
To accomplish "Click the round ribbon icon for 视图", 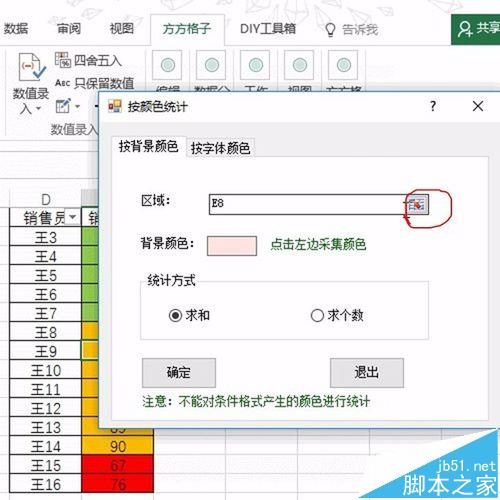I will (x=299, y=65).
